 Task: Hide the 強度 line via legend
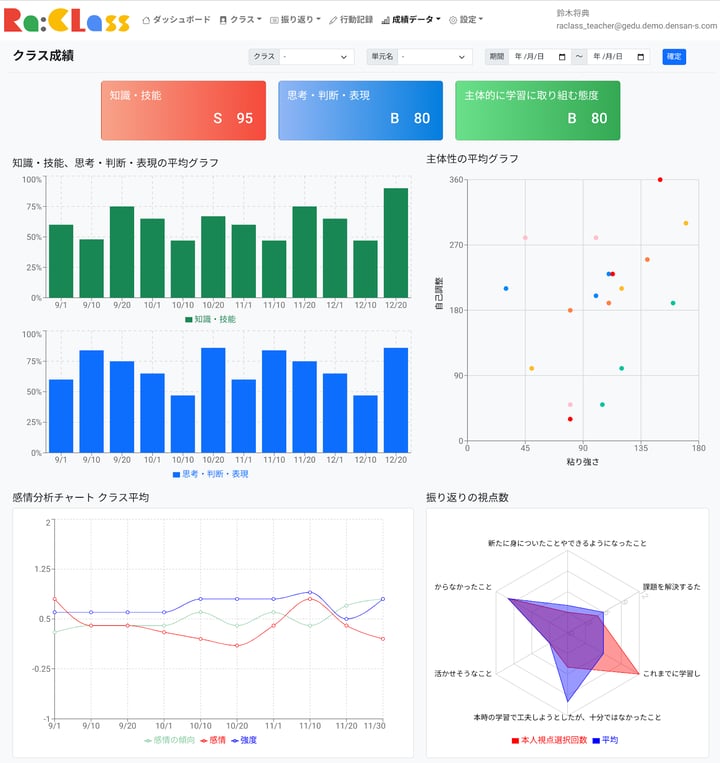coord(243,740)
